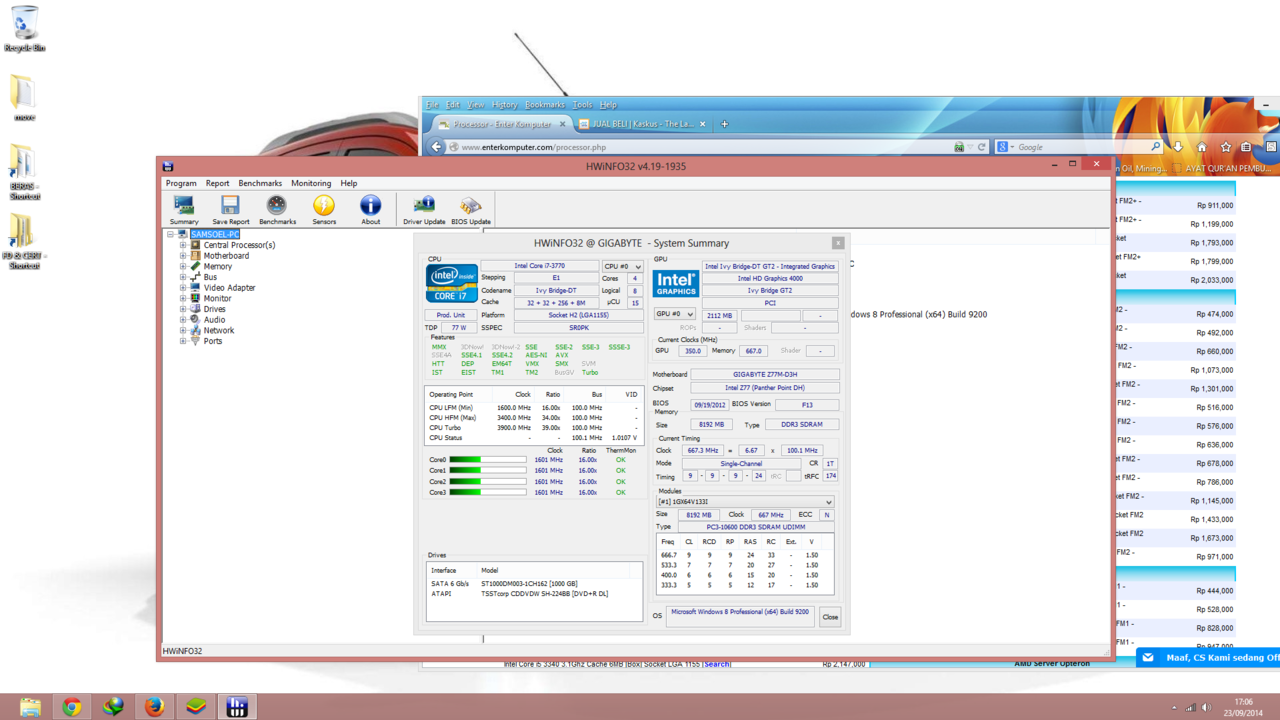Expand the Motherboard tree node
This screenshot has width=1280, height=720.
[x=183, y=256]
